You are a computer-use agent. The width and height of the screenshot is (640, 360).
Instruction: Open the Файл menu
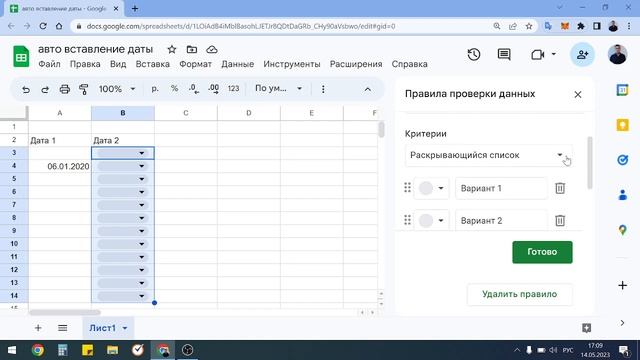[49, 64]
